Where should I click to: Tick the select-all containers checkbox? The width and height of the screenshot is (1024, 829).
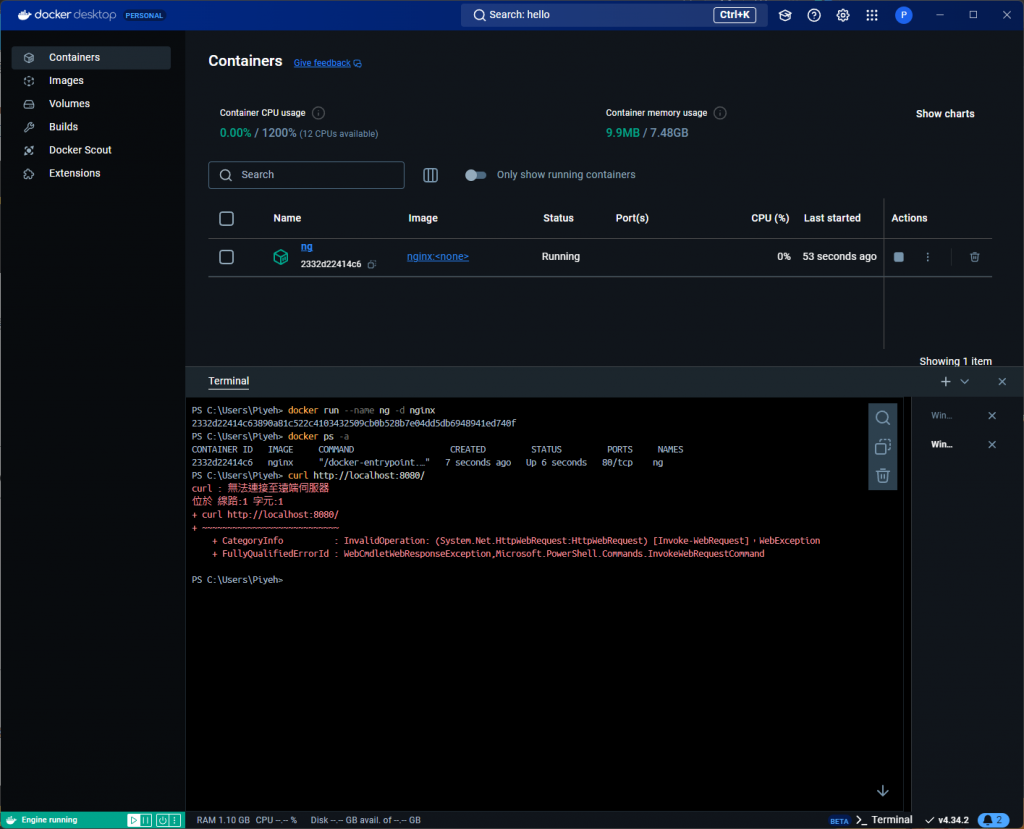coord(227,218)
